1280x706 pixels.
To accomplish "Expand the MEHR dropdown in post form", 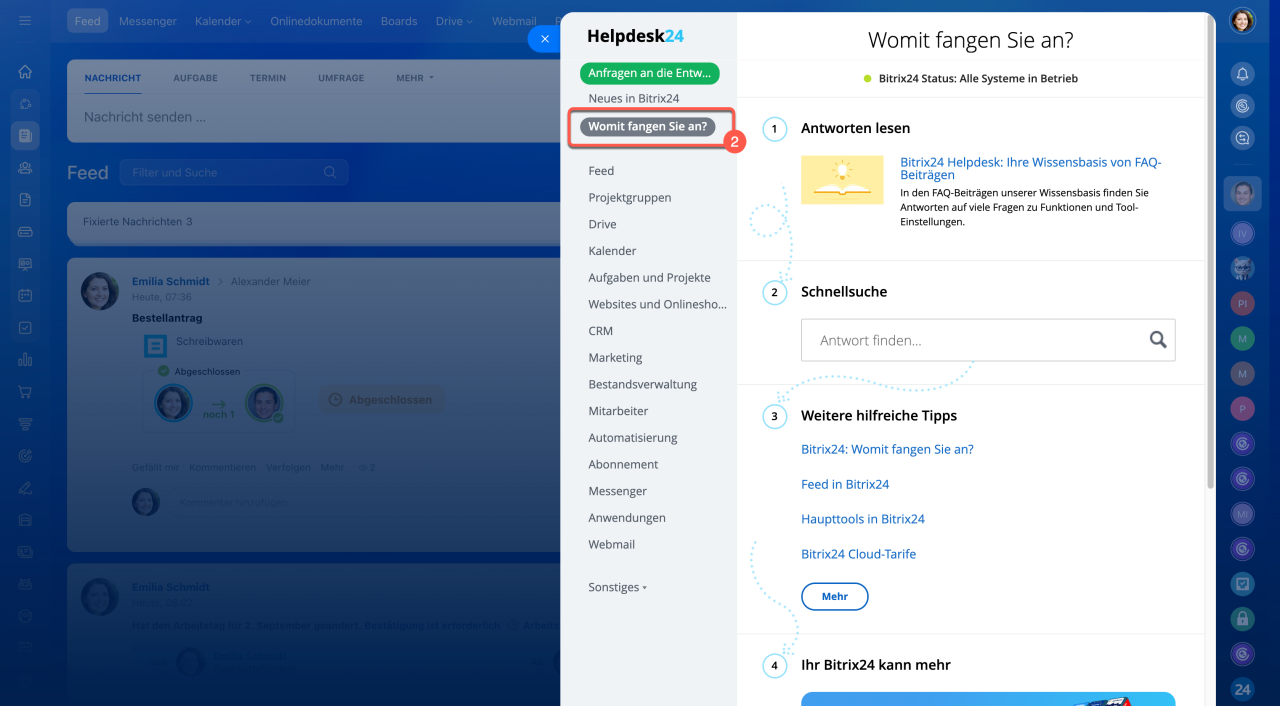I will click(x=415, y=78).
